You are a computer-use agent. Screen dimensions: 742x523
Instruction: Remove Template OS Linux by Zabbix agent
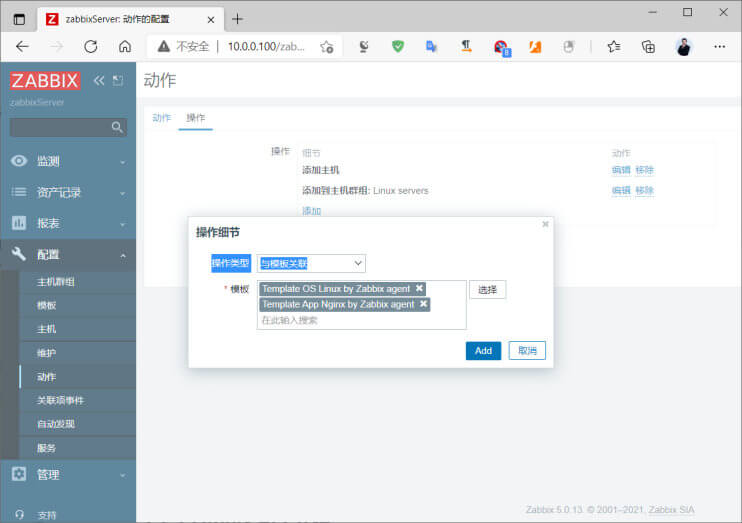(419, 288)
